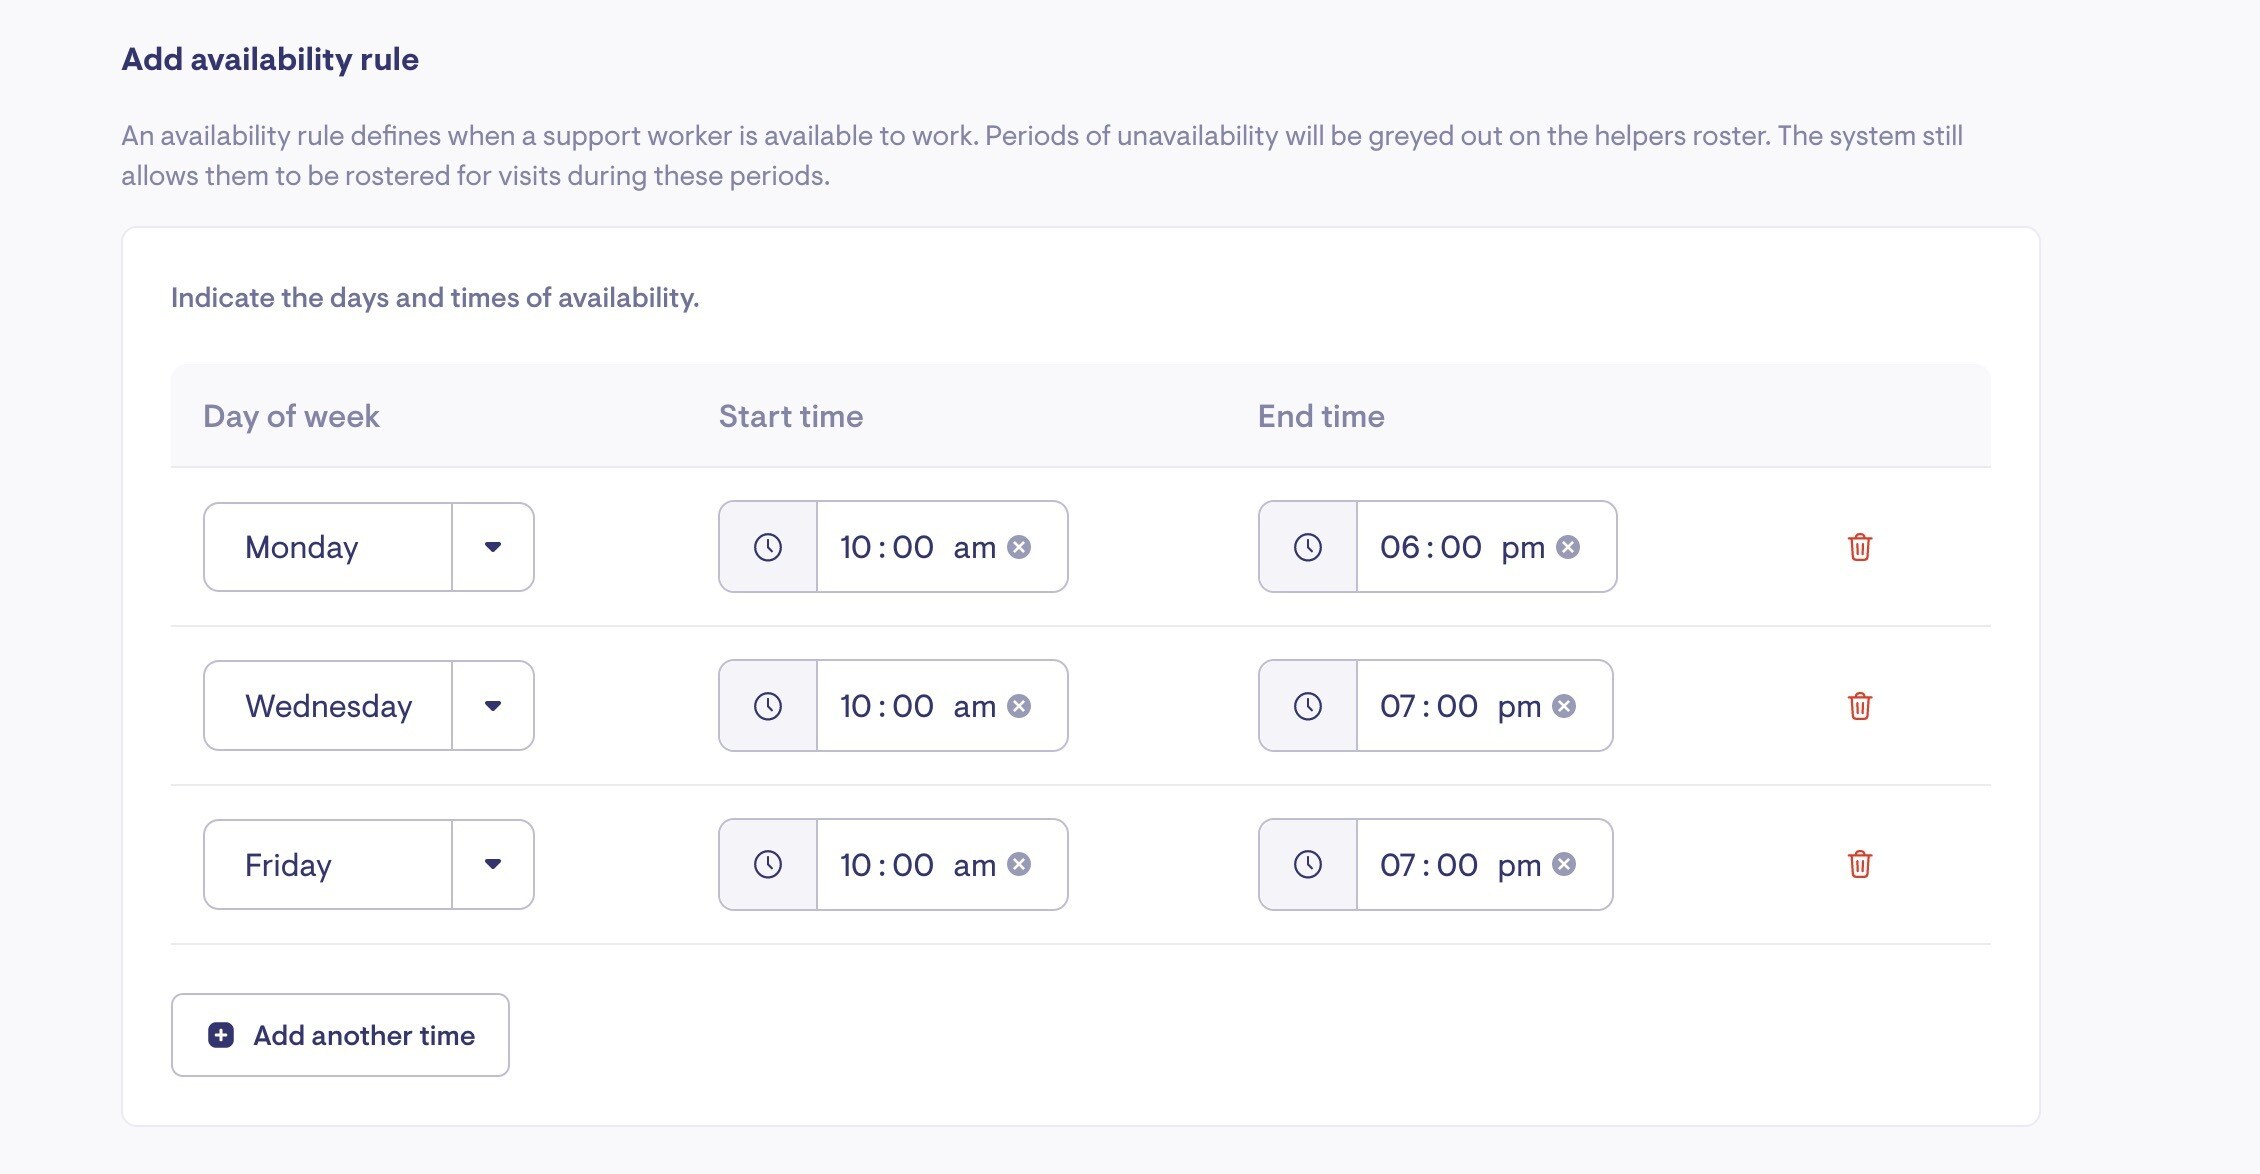Viewport: 2260px width, 1174px height.
Task: Expand the Monday day dropdown arrow
Action: (493, 547)
